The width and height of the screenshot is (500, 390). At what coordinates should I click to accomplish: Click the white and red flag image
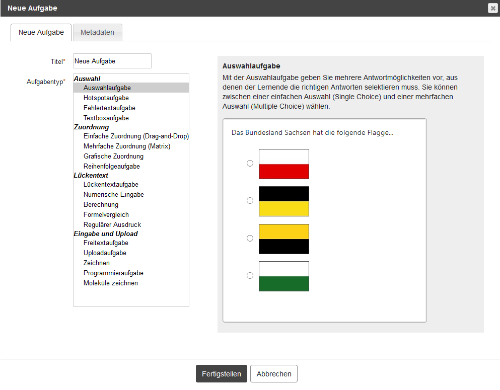coord(284,164)
